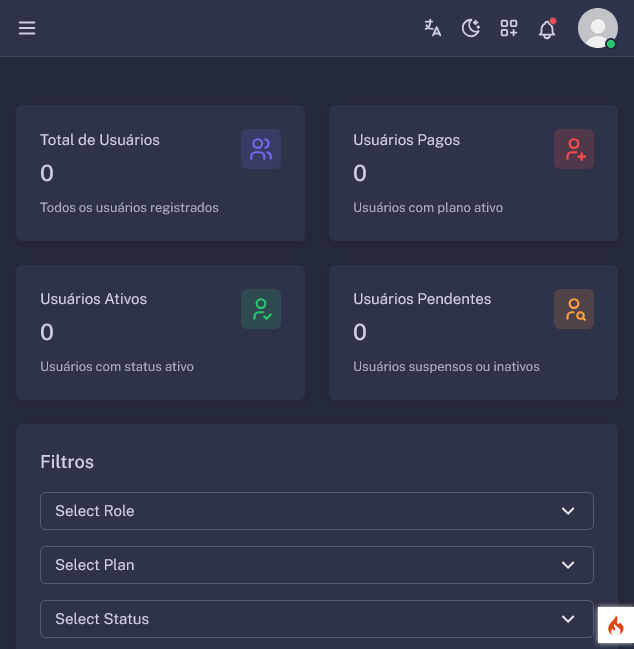Screen dimensions: 634x649
Task: Open the notifications bell
Action: 547,29
